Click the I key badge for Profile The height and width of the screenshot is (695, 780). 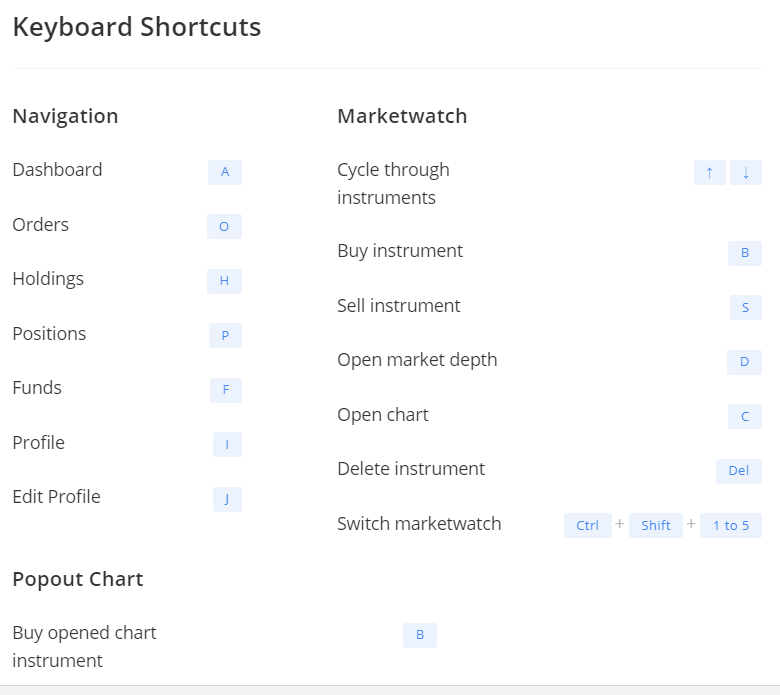227,445
